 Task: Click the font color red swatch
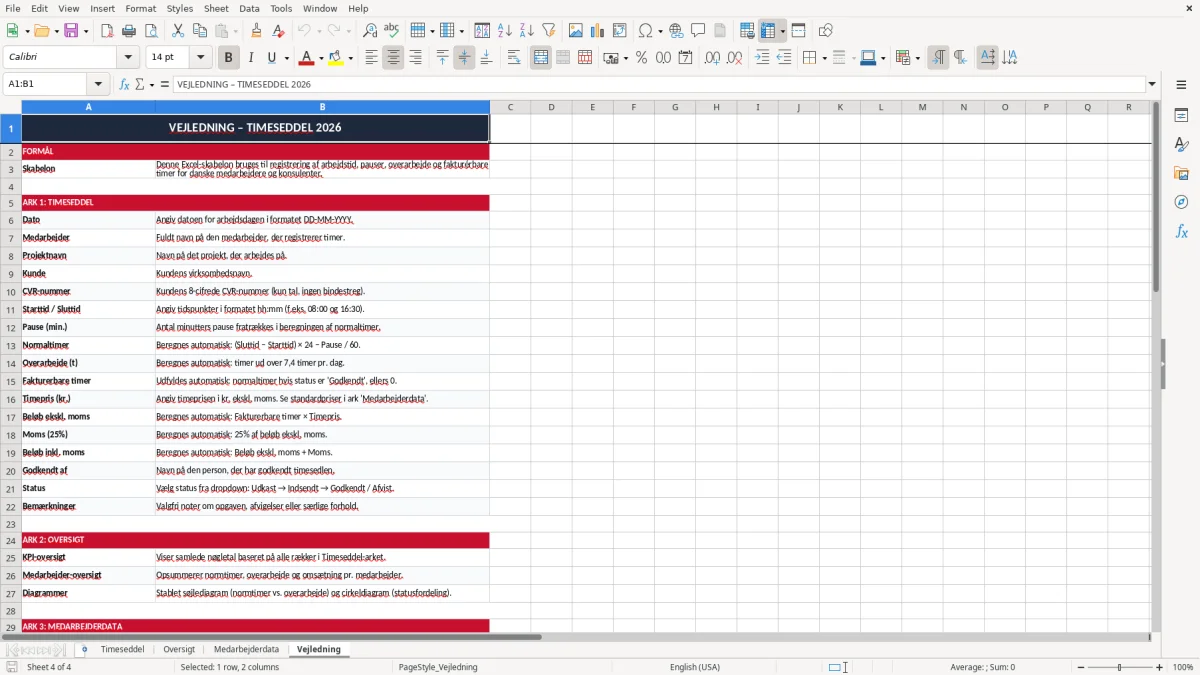point(307,58)
